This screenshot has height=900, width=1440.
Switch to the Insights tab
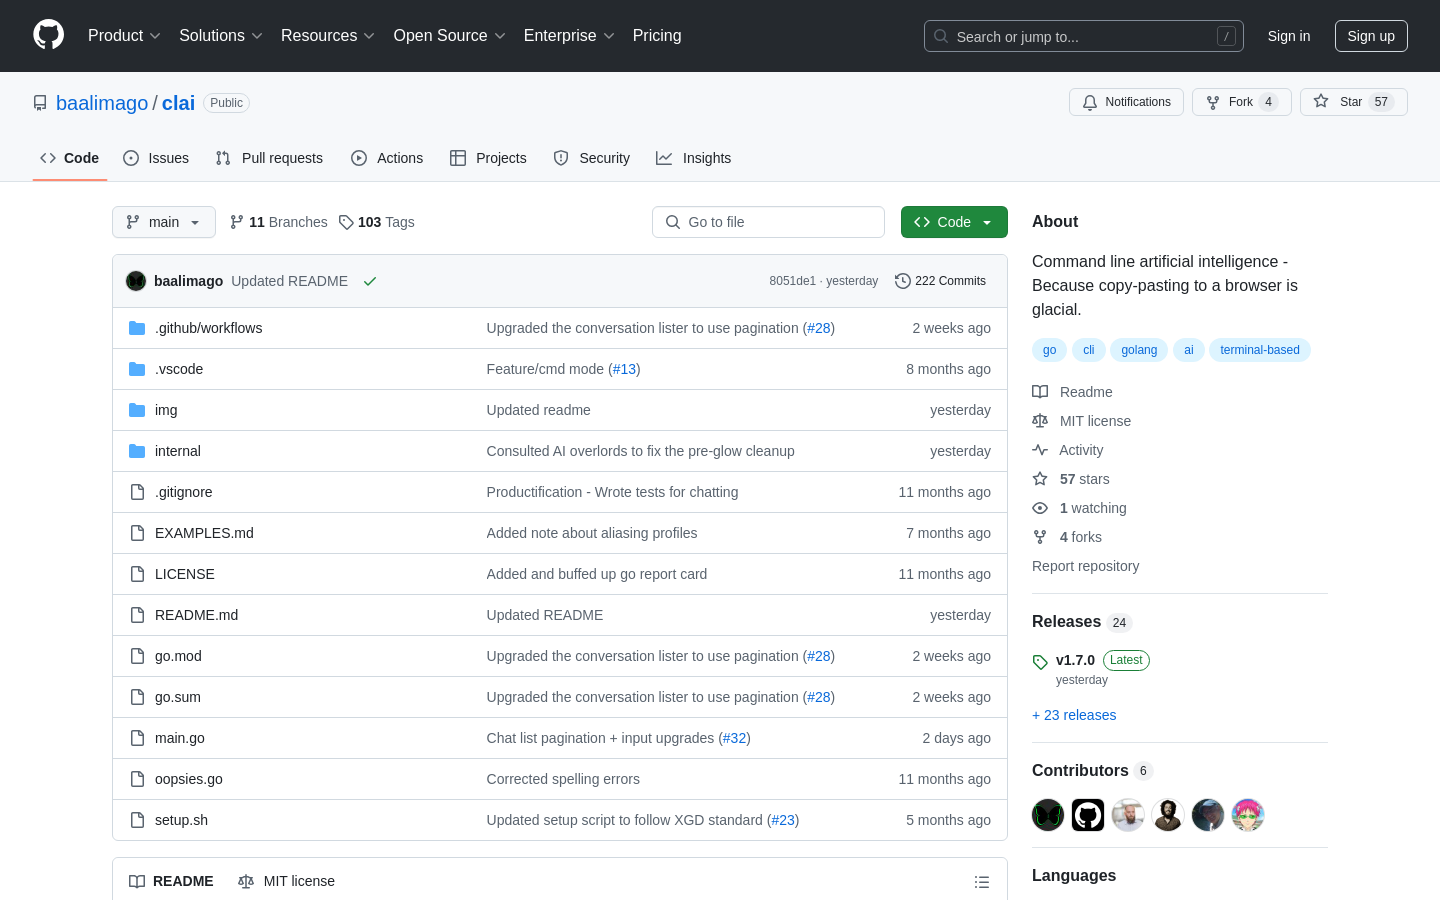tap(694, 158)
